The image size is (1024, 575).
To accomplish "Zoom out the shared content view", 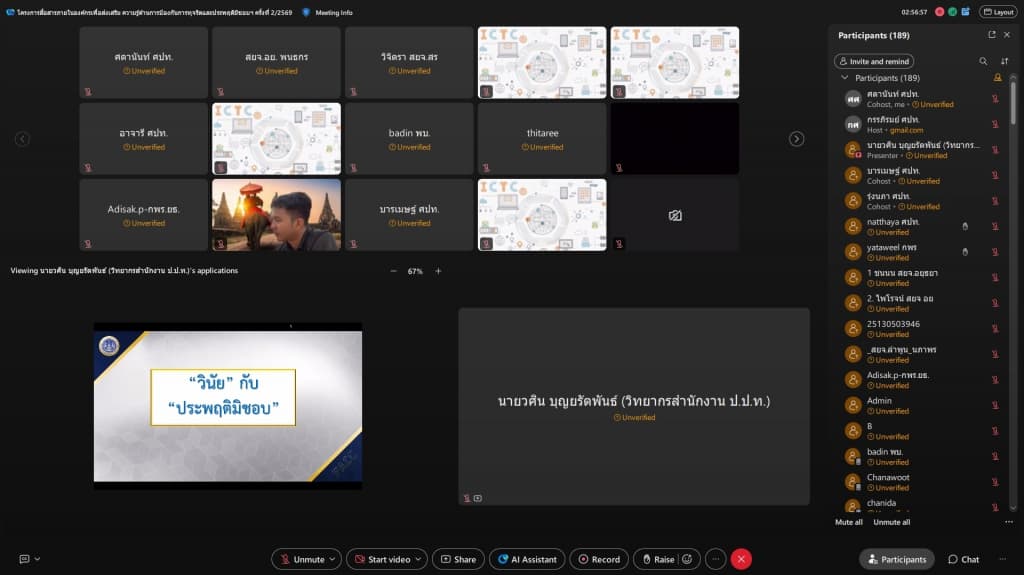I will (x=393, y=271).
